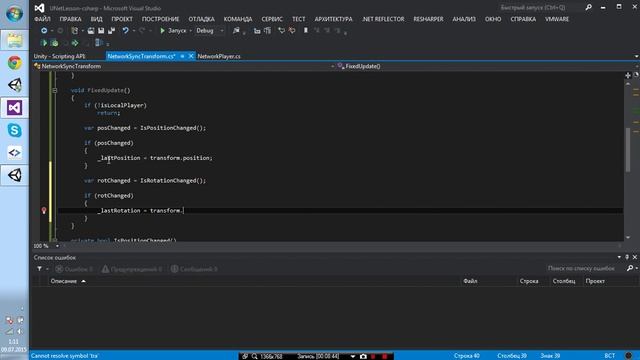Click the attach to Unity and play icon

coord(54,43)
